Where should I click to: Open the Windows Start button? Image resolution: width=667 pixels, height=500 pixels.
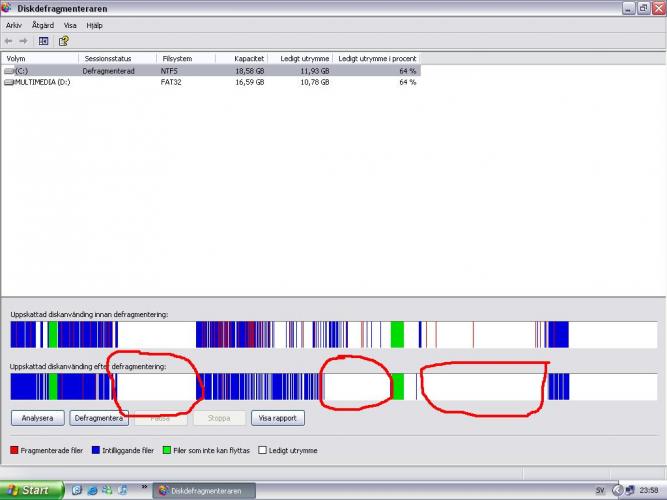tap(32, 490)
